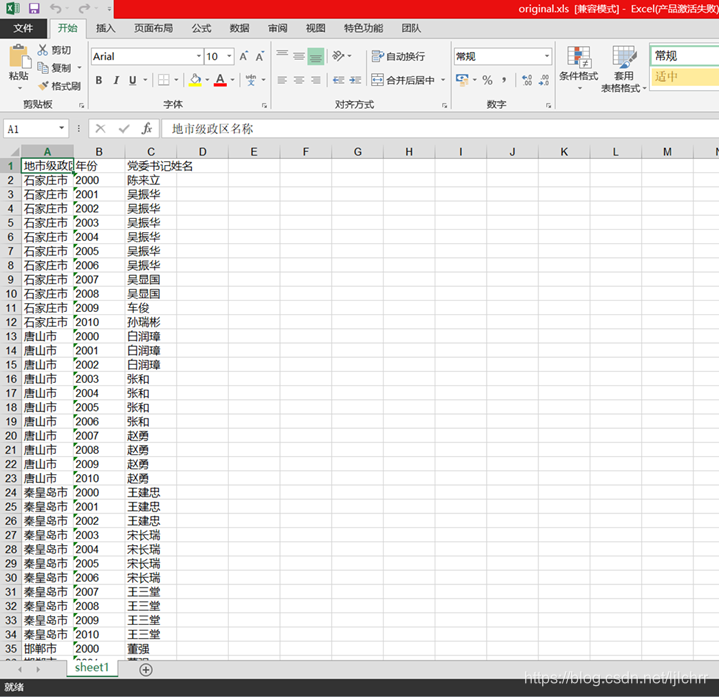The width and height of the screenshot is (719, 697).
Task: Click the accounting number format icon
Action: click(462, 80)
